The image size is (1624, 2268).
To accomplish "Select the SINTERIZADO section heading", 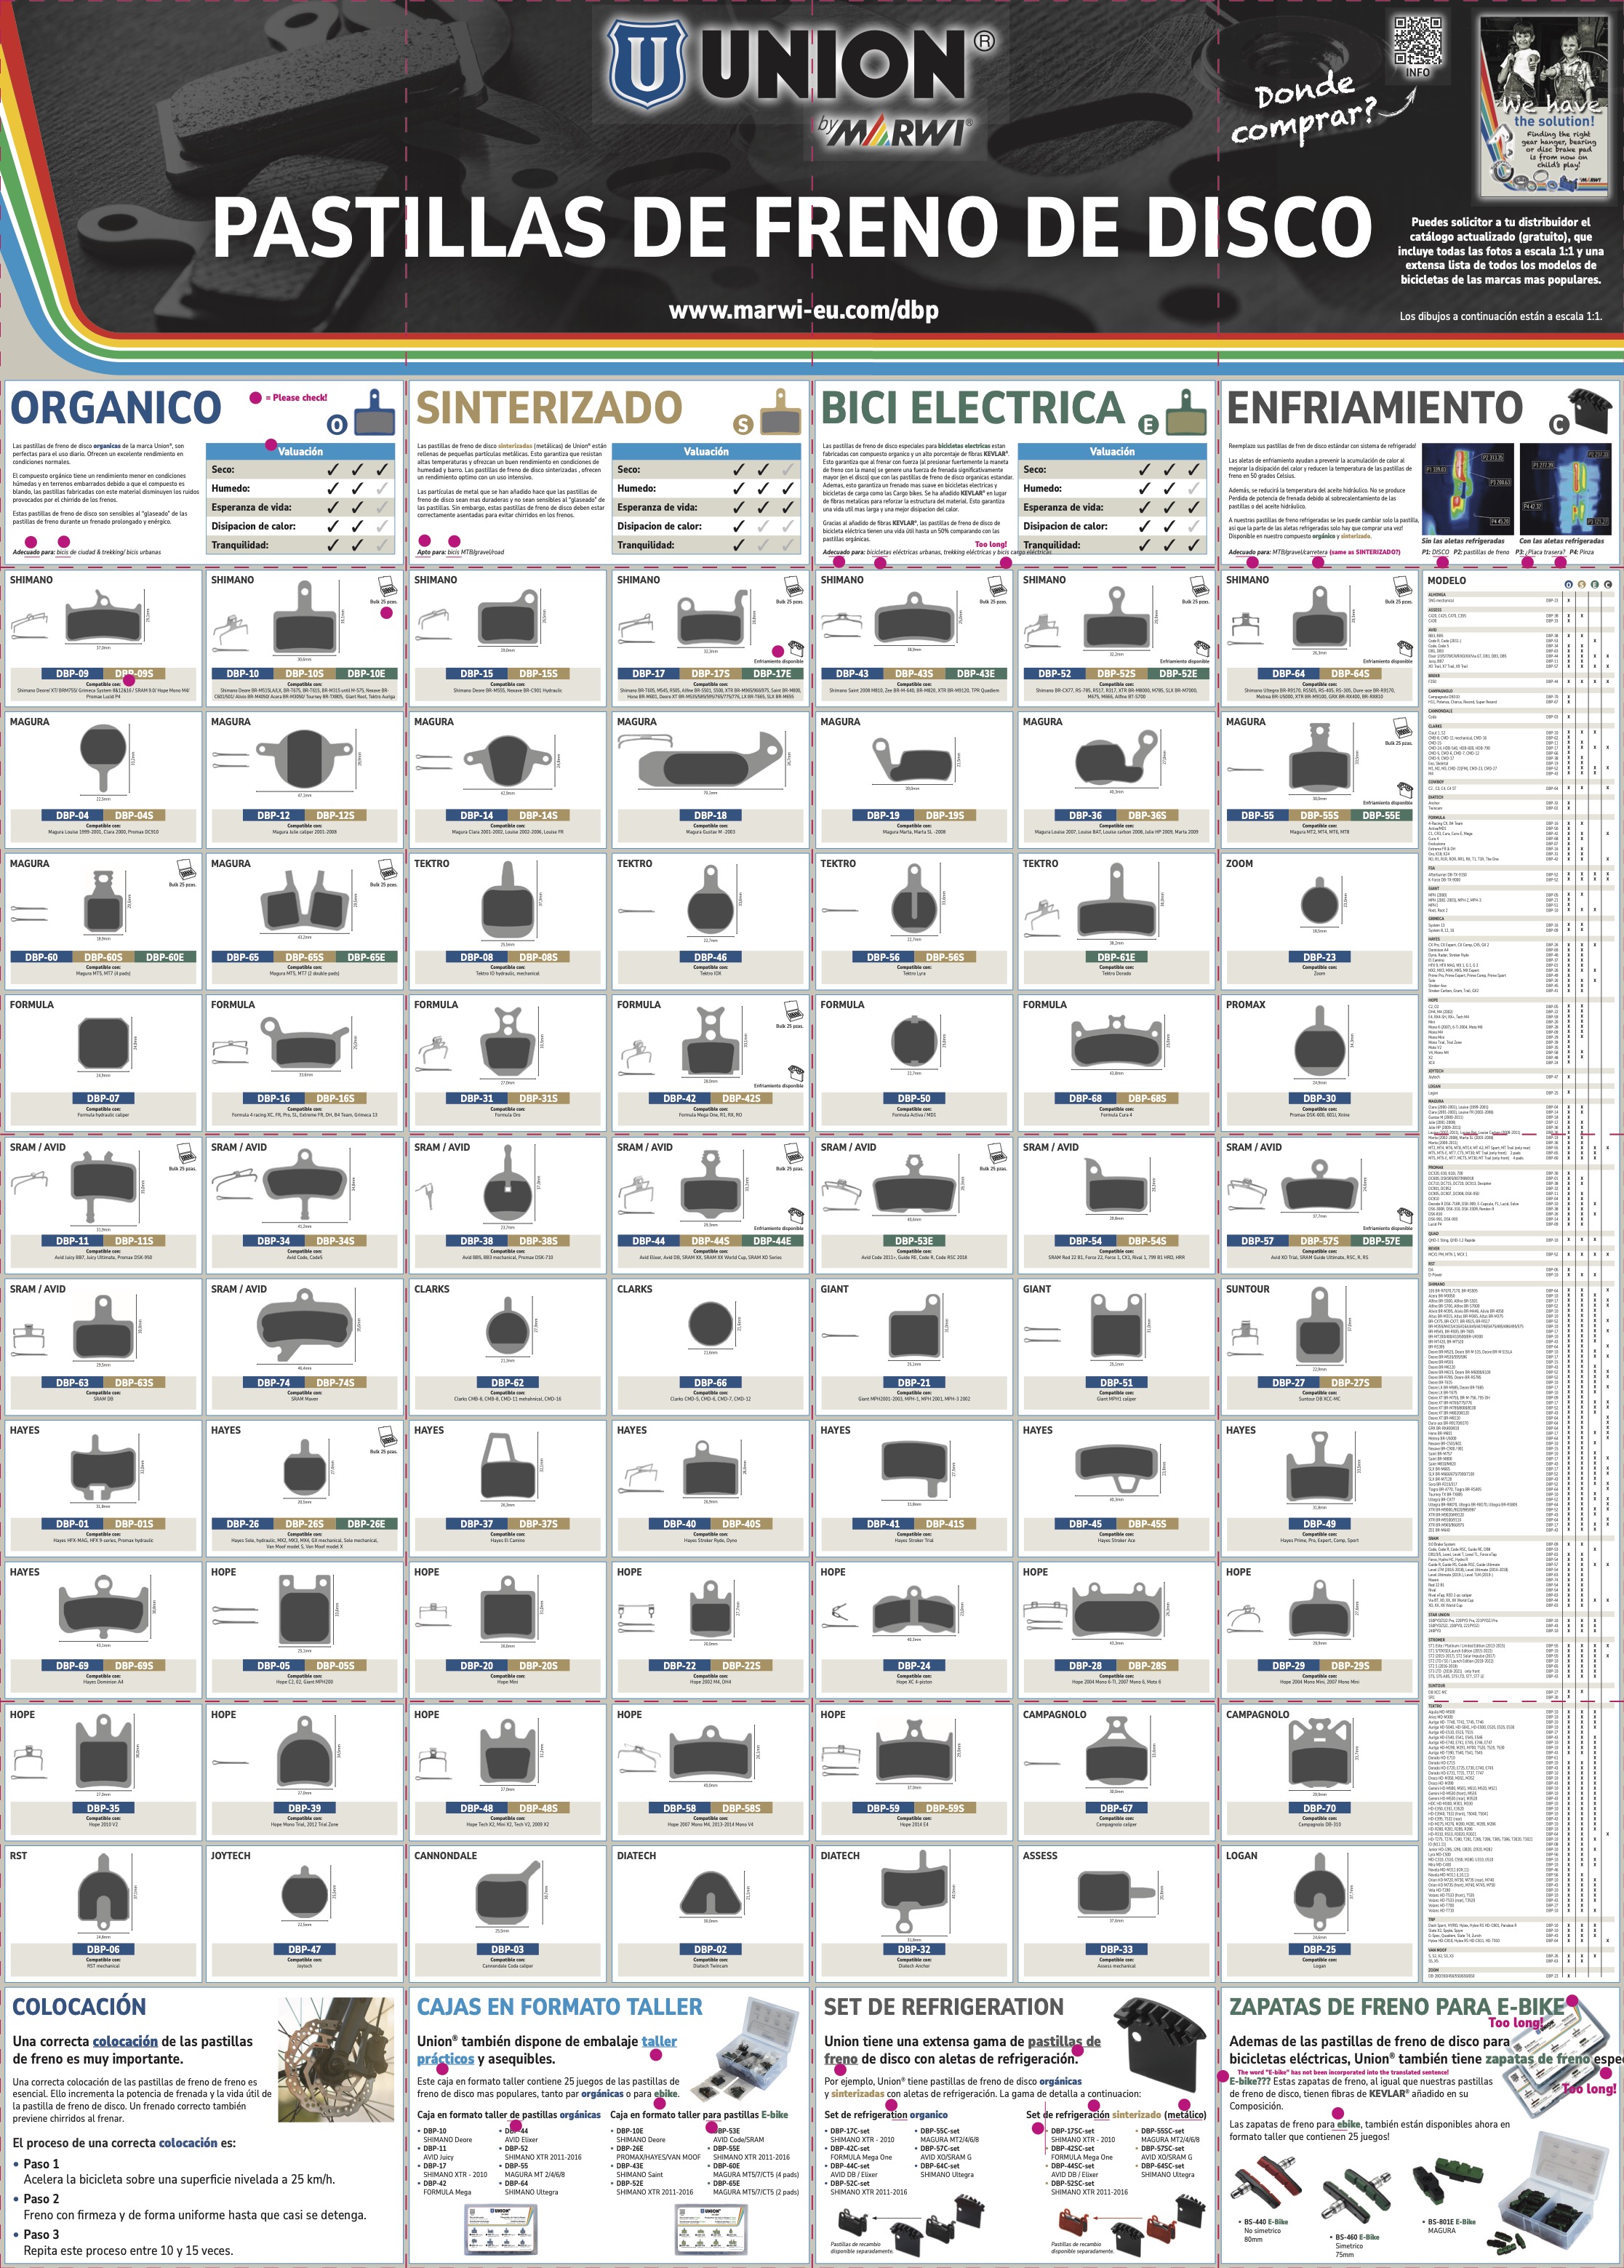I will click(549, 407).
